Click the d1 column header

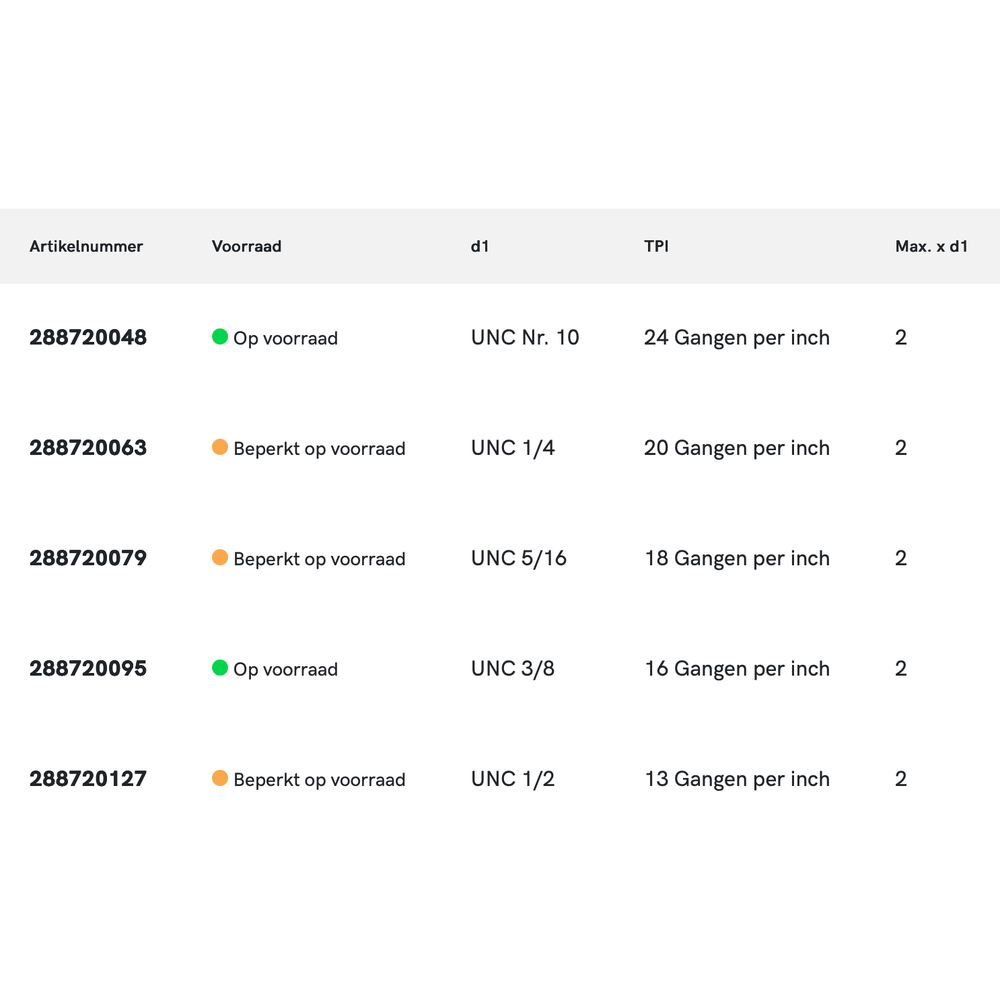click(x=480, y=246)
